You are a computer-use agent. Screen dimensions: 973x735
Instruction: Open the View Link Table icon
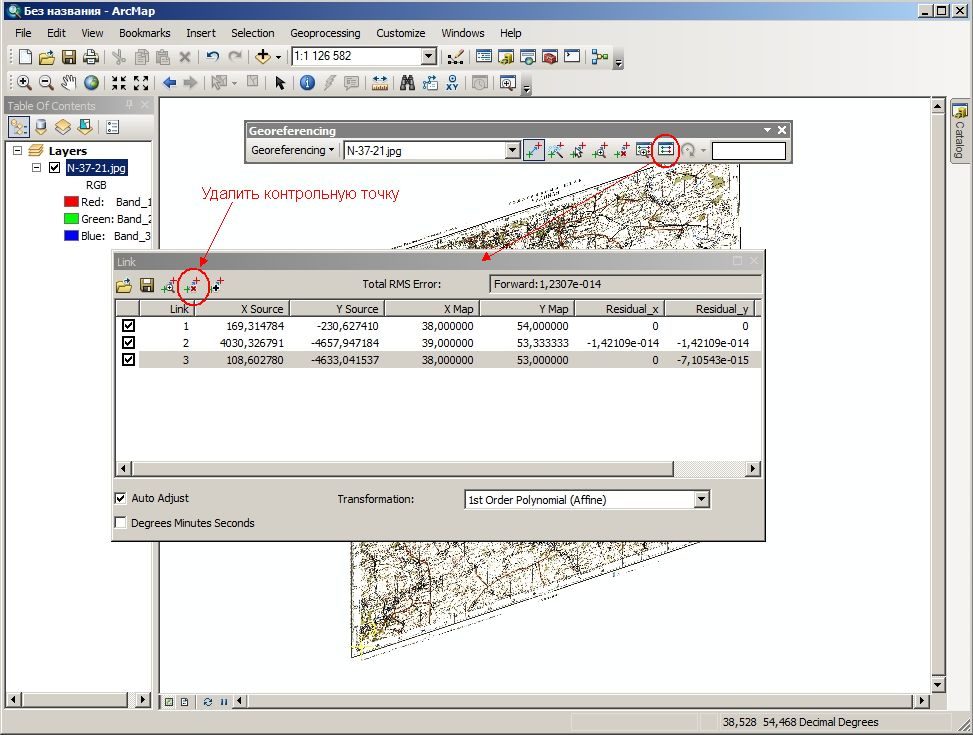coord(666,150)
